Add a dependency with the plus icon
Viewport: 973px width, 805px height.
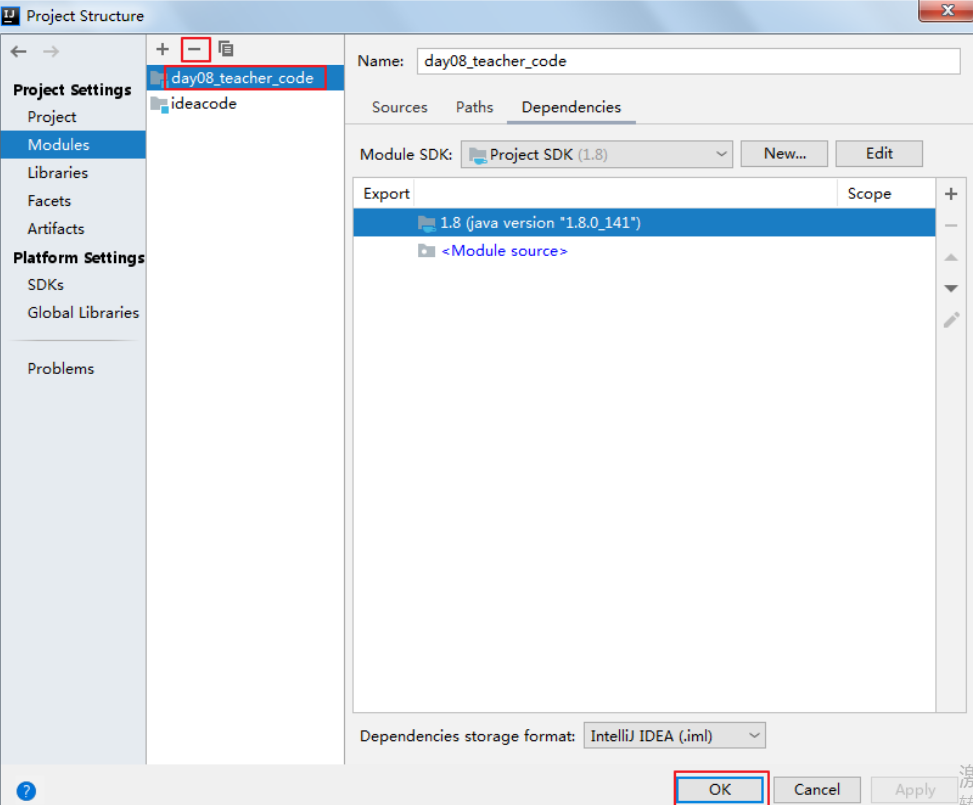951,194
